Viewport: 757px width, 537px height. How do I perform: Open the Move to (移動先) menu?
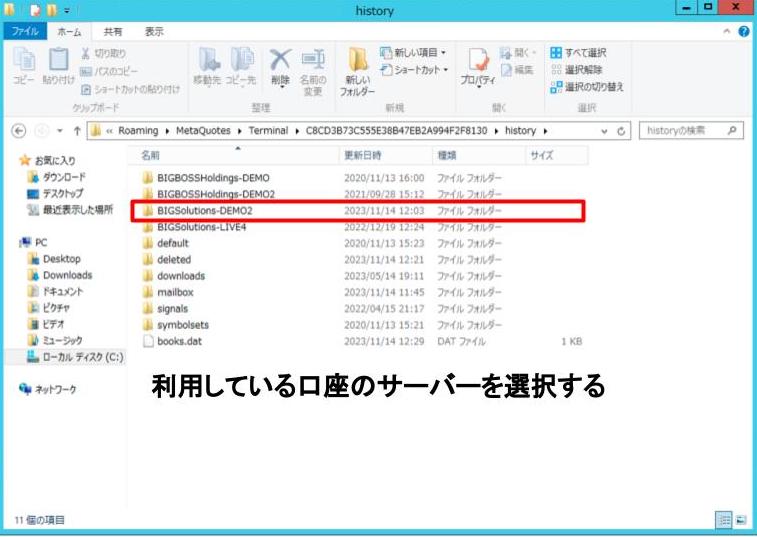[207, 68]
